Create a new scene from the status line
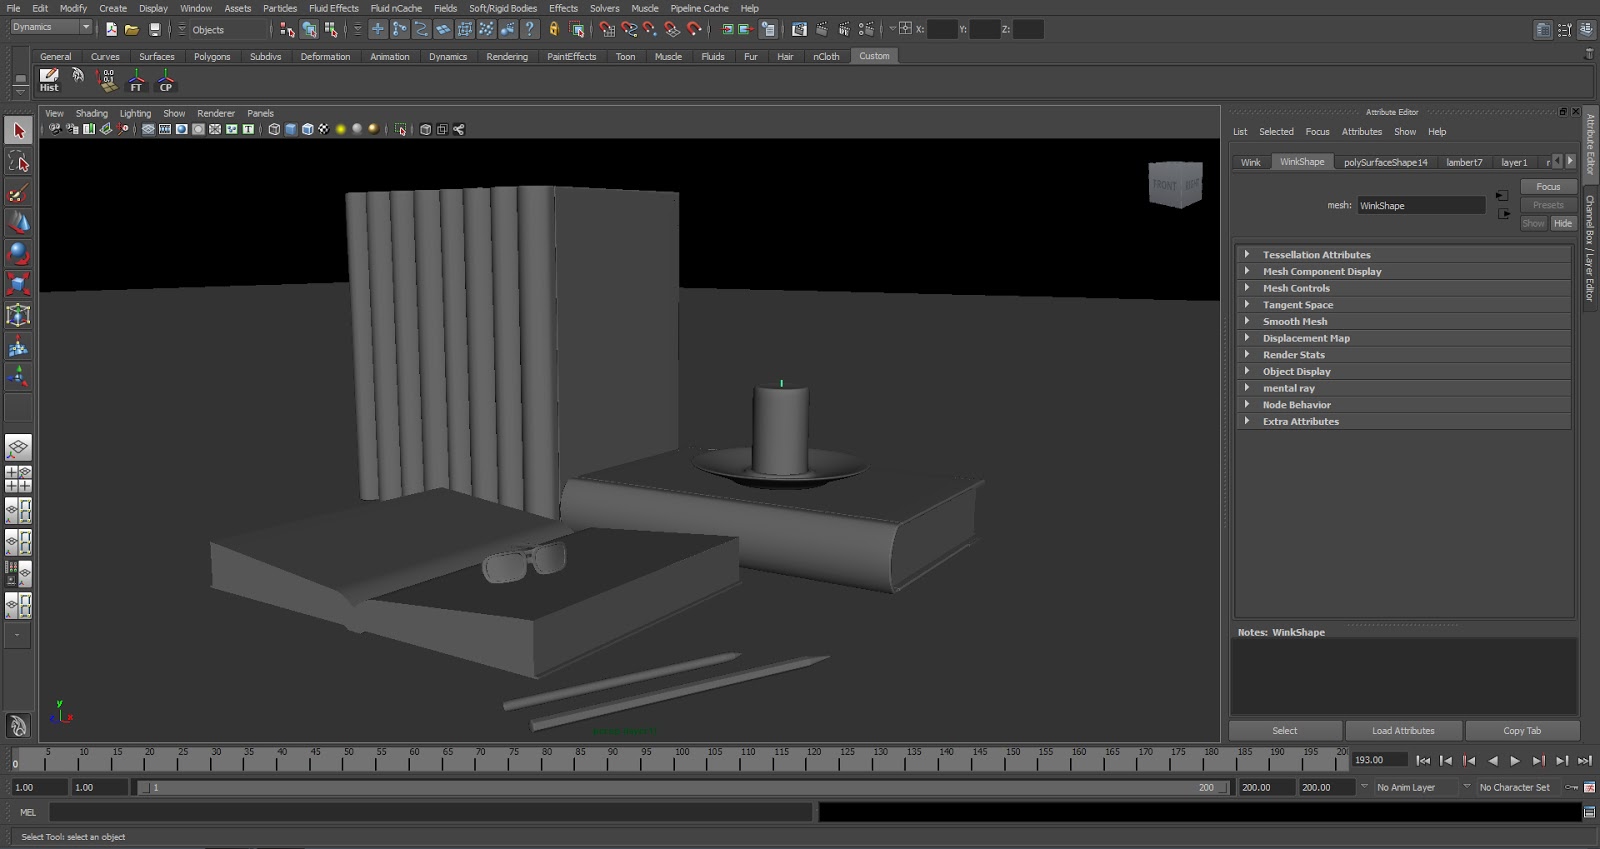 point(111,29)
